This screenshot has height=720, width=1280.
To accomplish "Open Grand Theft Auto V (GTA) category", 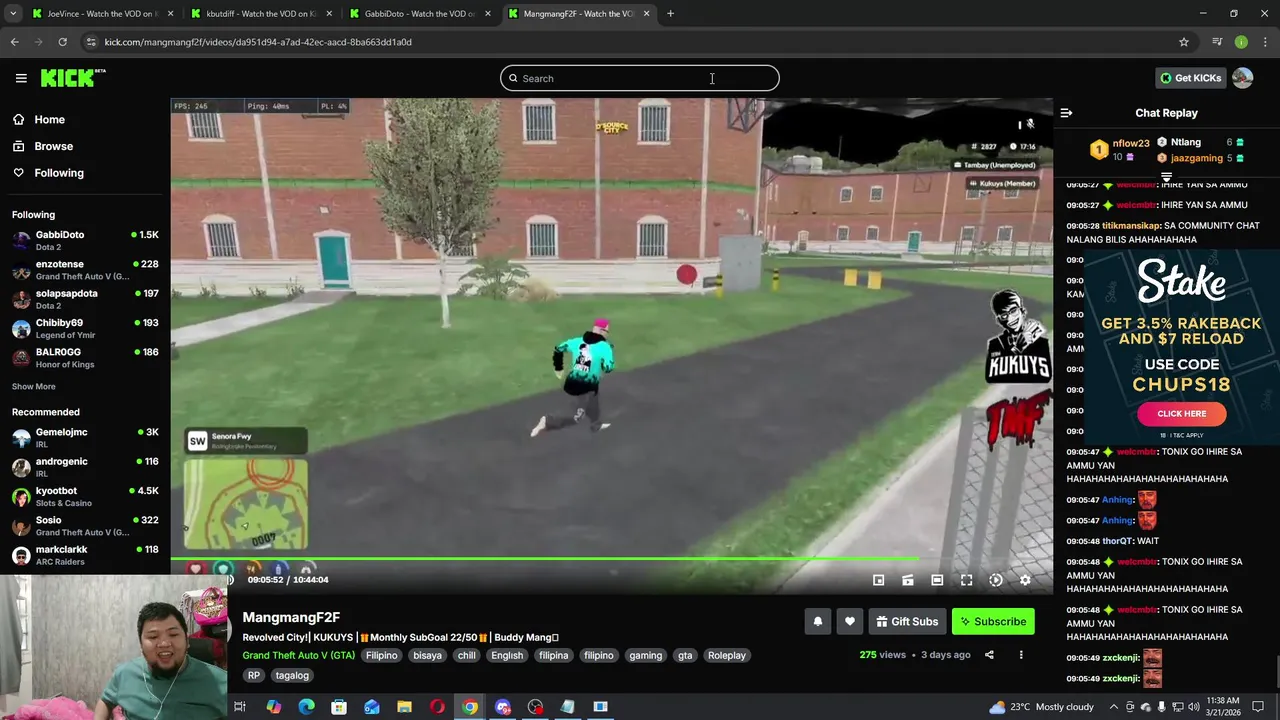I will (x=298, y=655).
